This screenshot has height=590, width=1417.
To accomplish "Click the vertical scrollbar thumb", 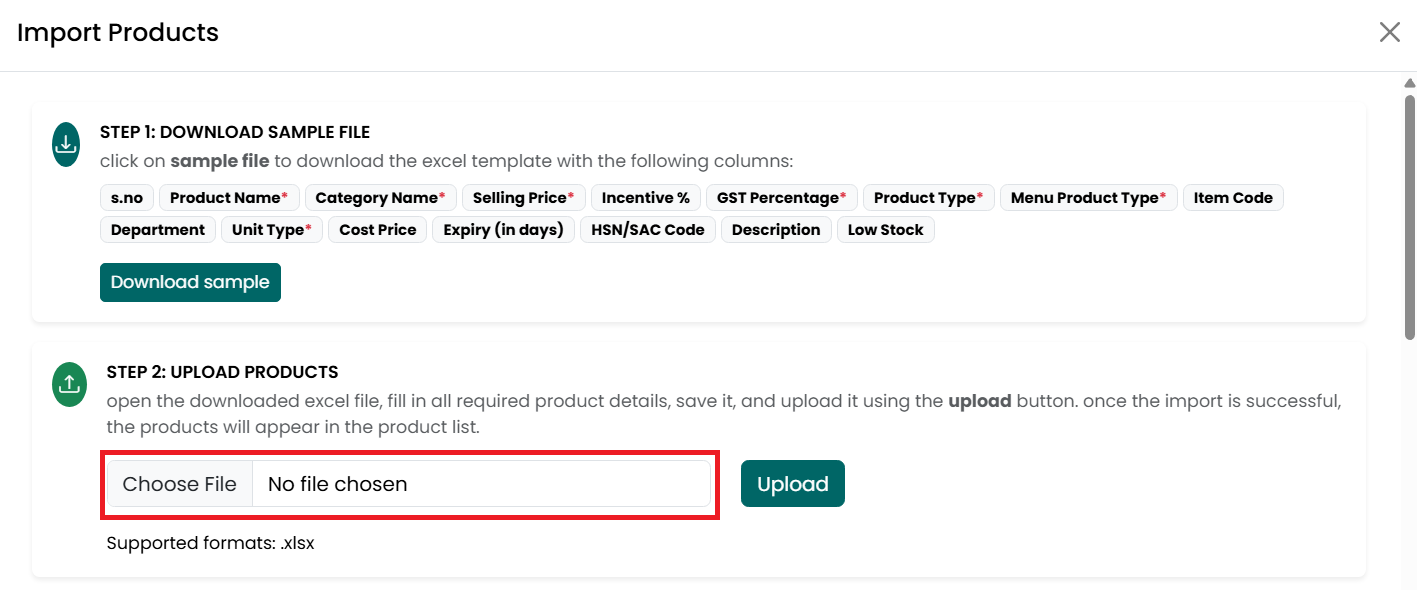I will (1409, 217).
